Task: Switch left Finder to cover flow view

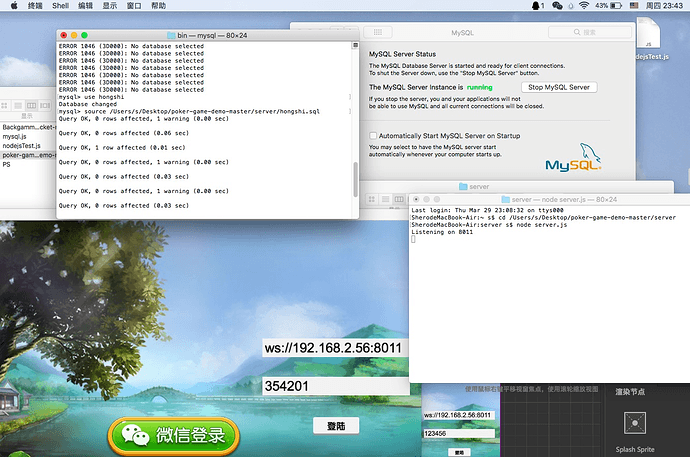Action: 45,106
